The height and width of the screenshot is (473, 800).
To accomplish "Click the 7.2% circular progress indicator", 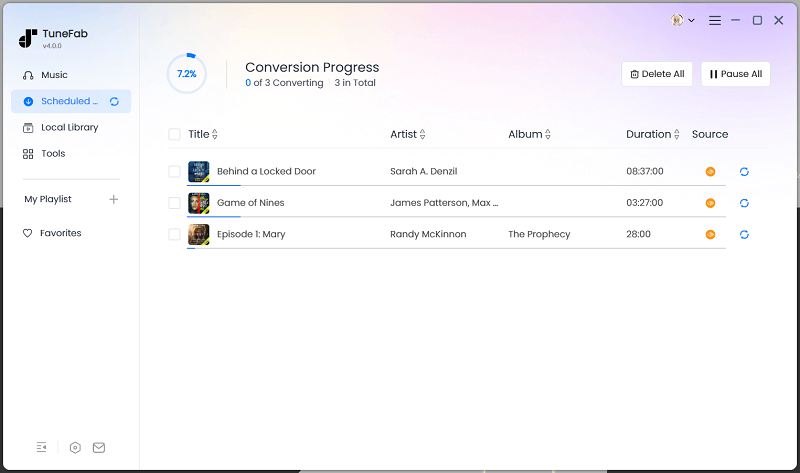I will pyautogui.click(x=187, y=74).
